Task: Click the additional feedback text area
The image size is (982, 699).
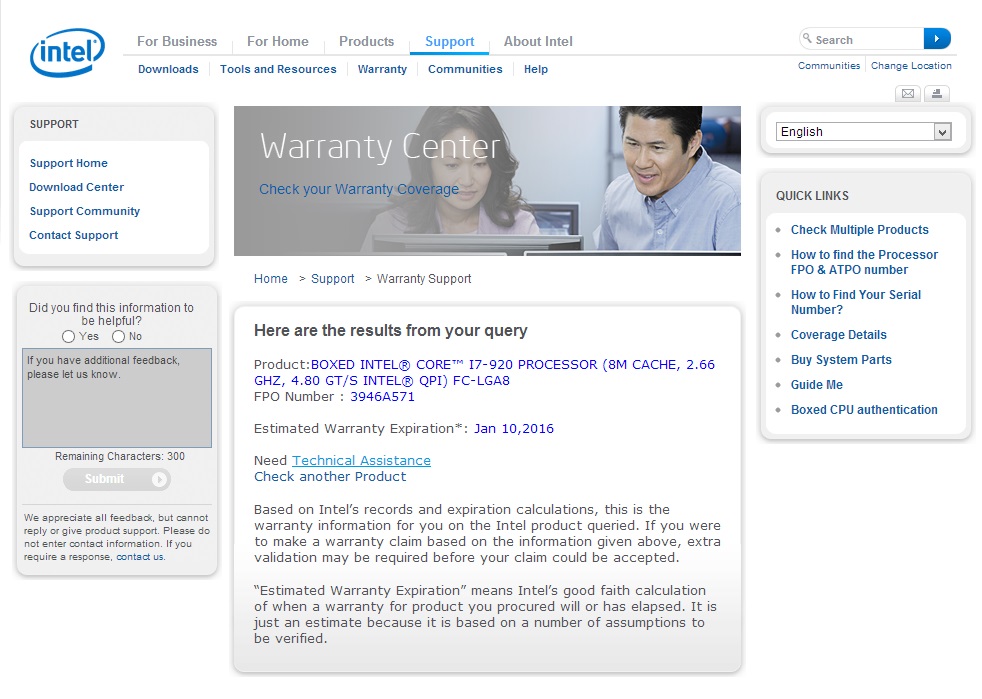Action: point(117,398)
